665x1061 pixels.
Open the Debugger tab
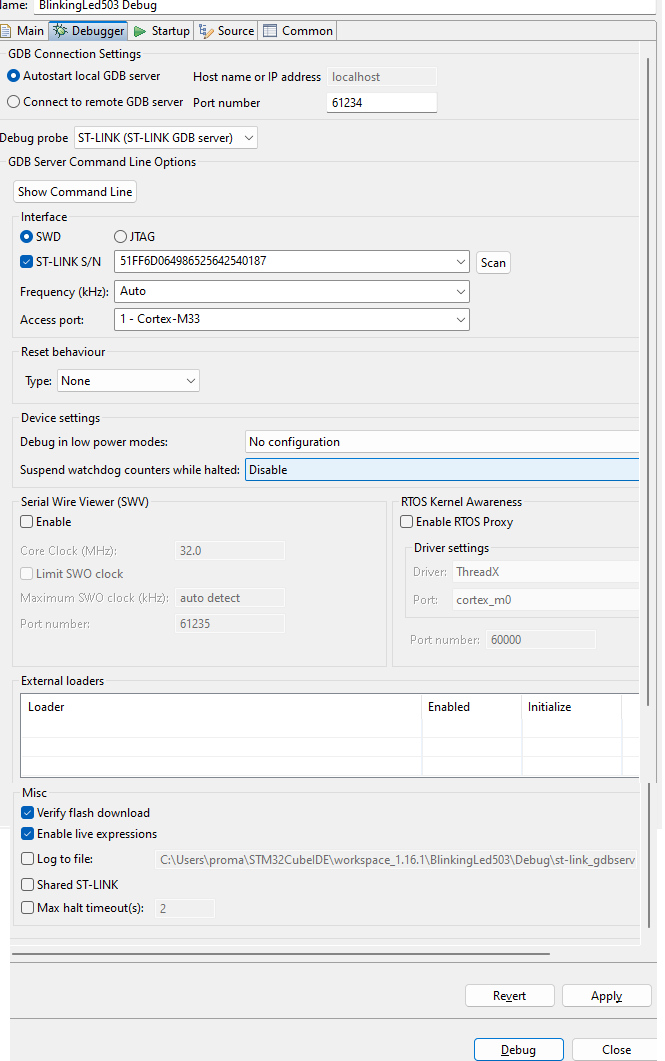(x=89, y=31)
